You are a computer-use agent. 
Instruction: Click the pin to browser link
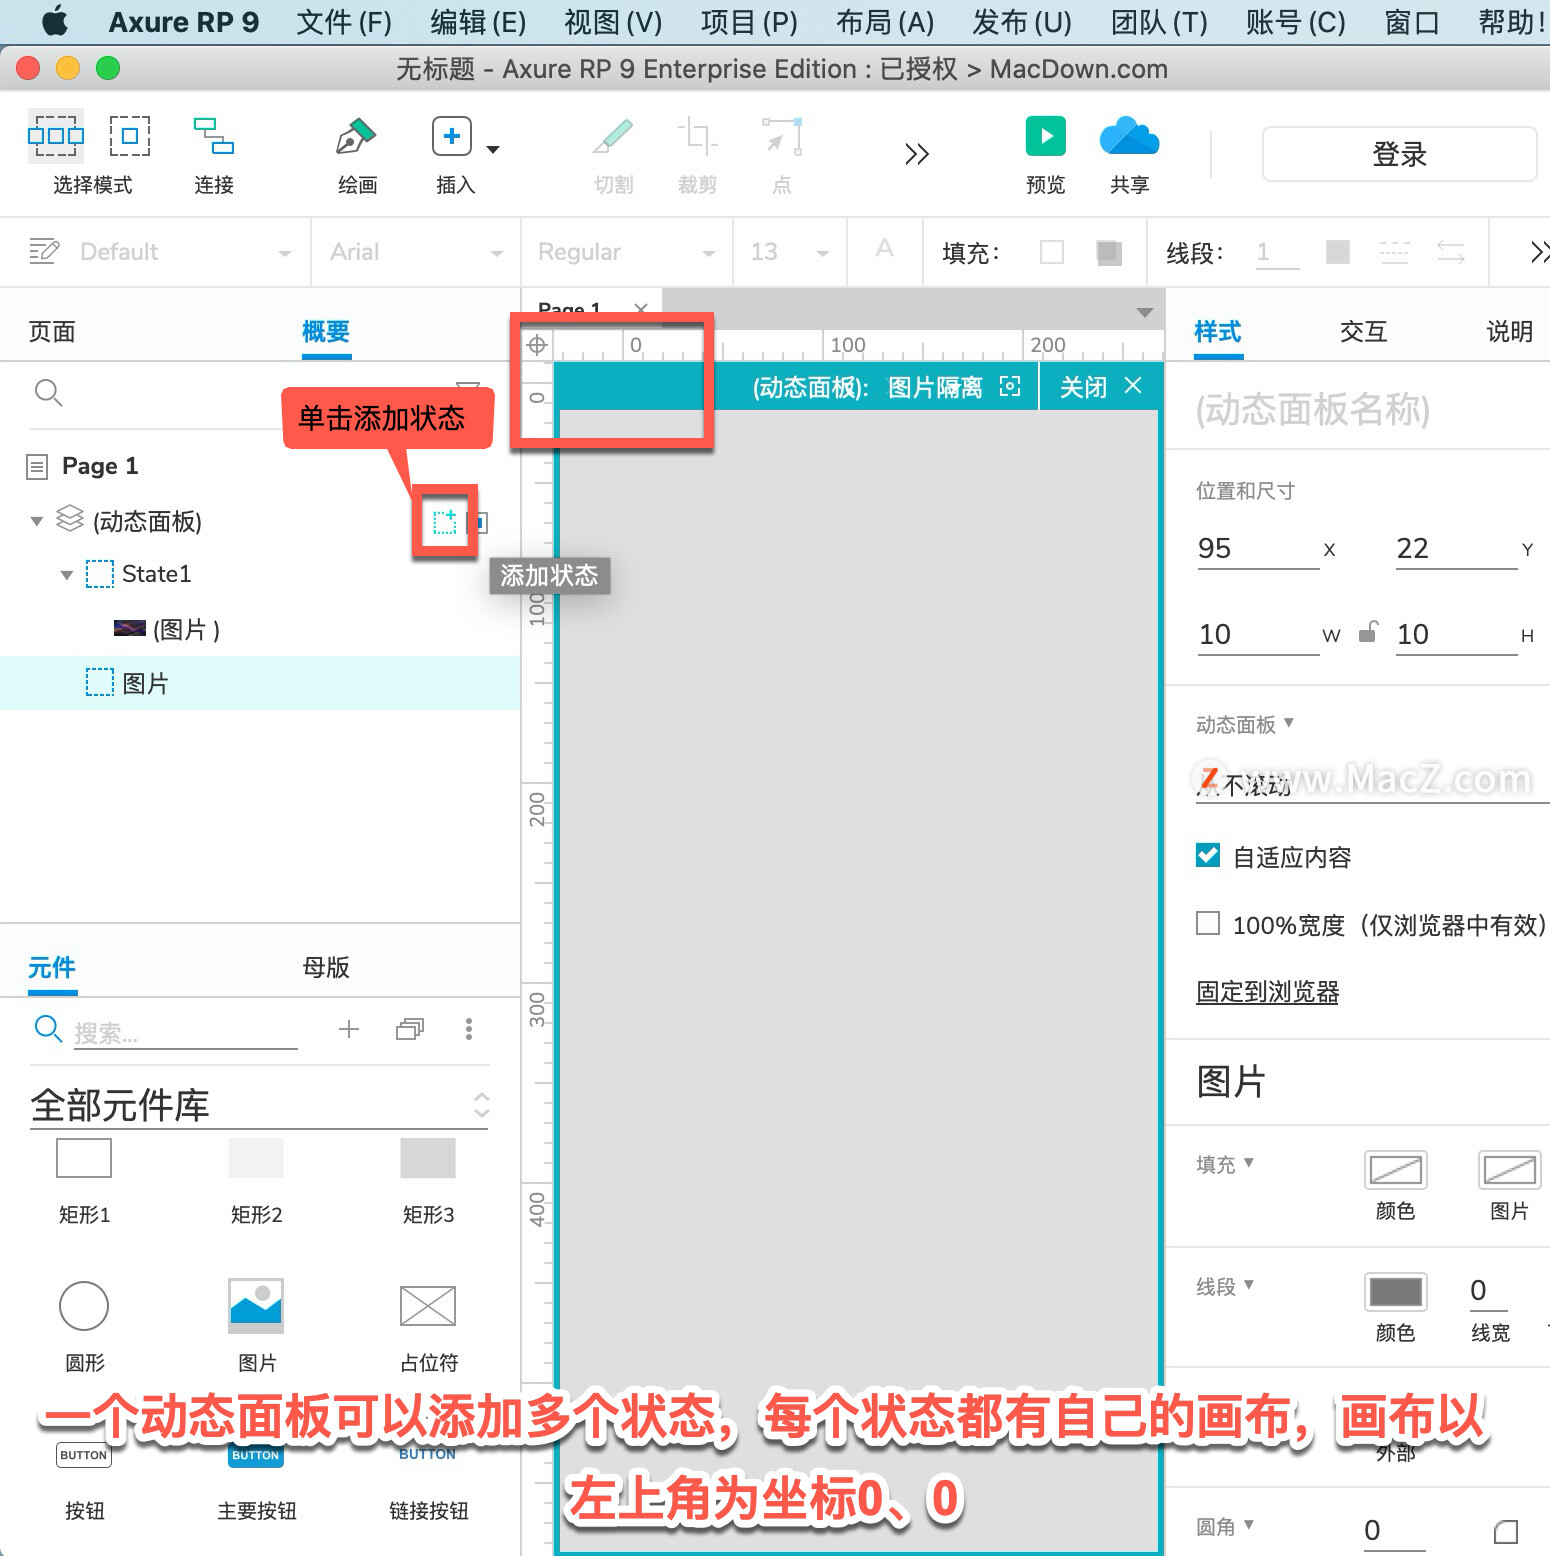(1267, 992)
